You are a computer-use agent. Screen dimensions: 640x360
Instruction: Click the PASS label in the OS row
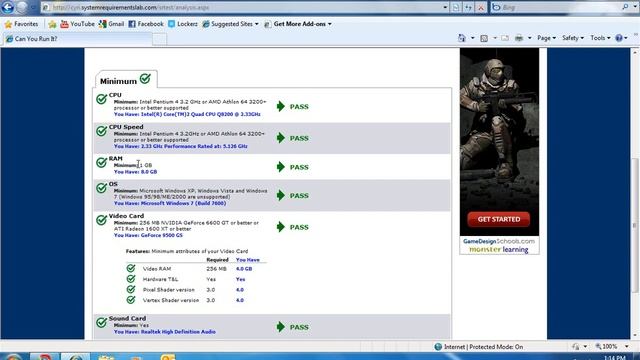(299, 196)
